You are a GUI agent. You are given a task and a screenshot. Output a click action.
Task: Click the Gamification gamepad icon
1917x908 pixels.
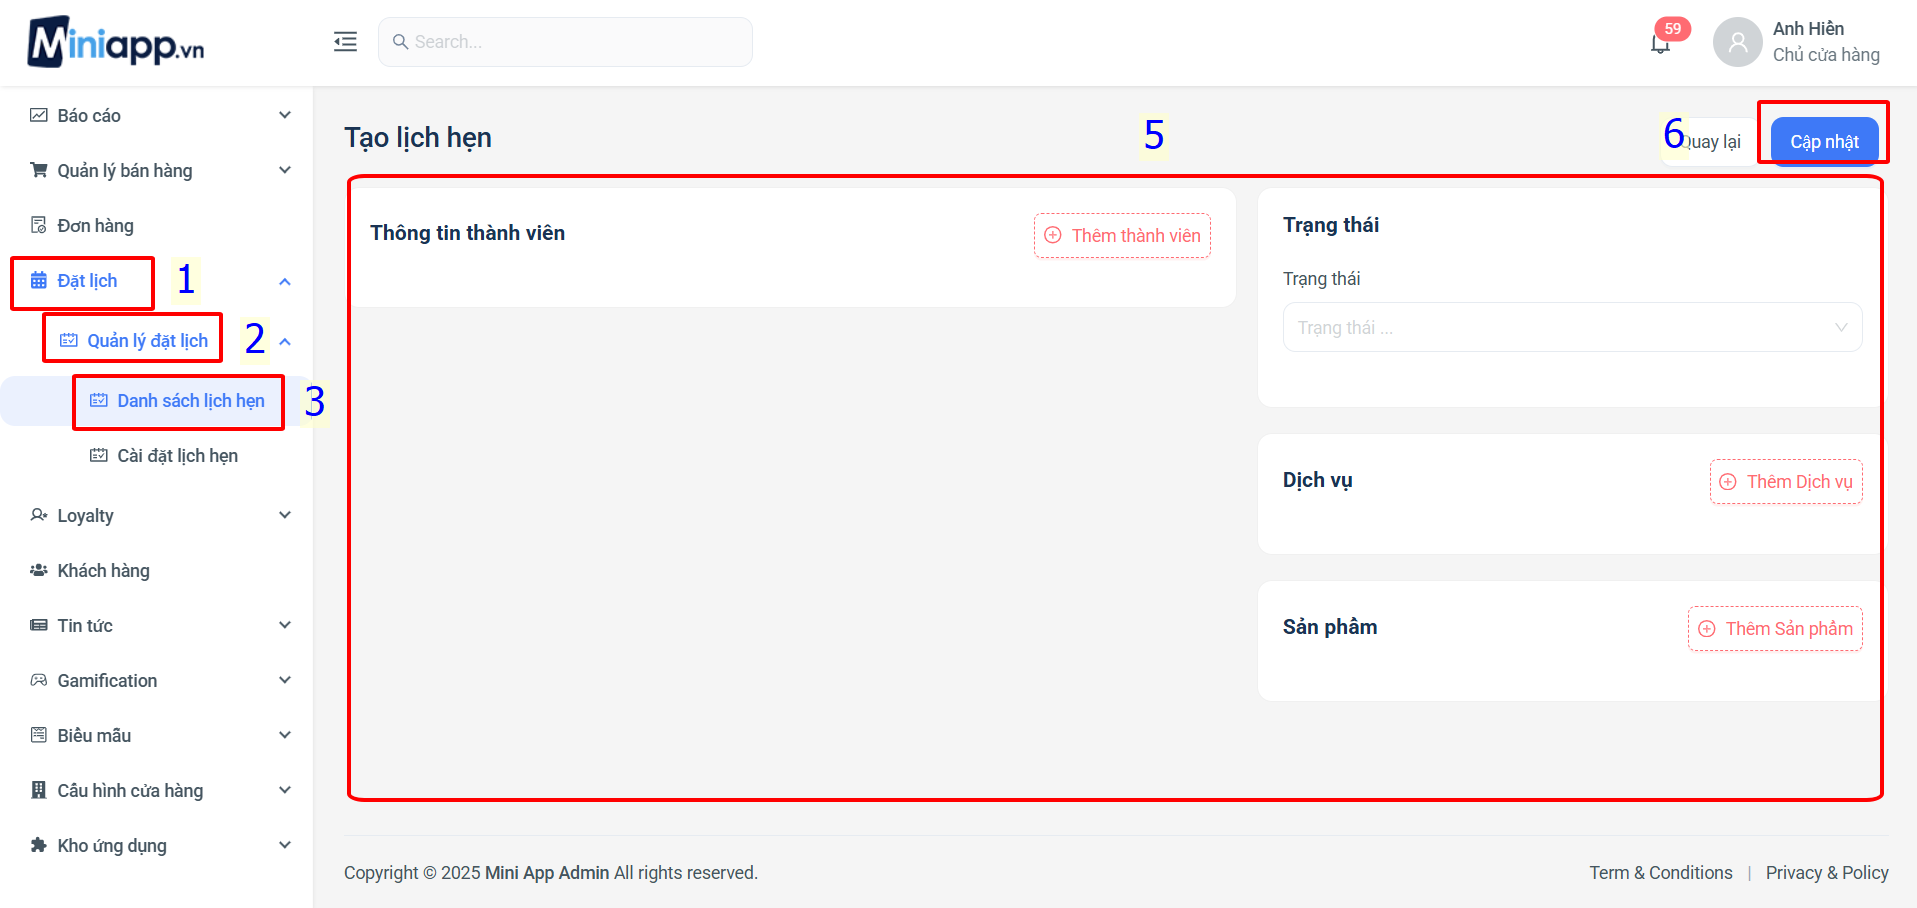[x=39, y=680]
